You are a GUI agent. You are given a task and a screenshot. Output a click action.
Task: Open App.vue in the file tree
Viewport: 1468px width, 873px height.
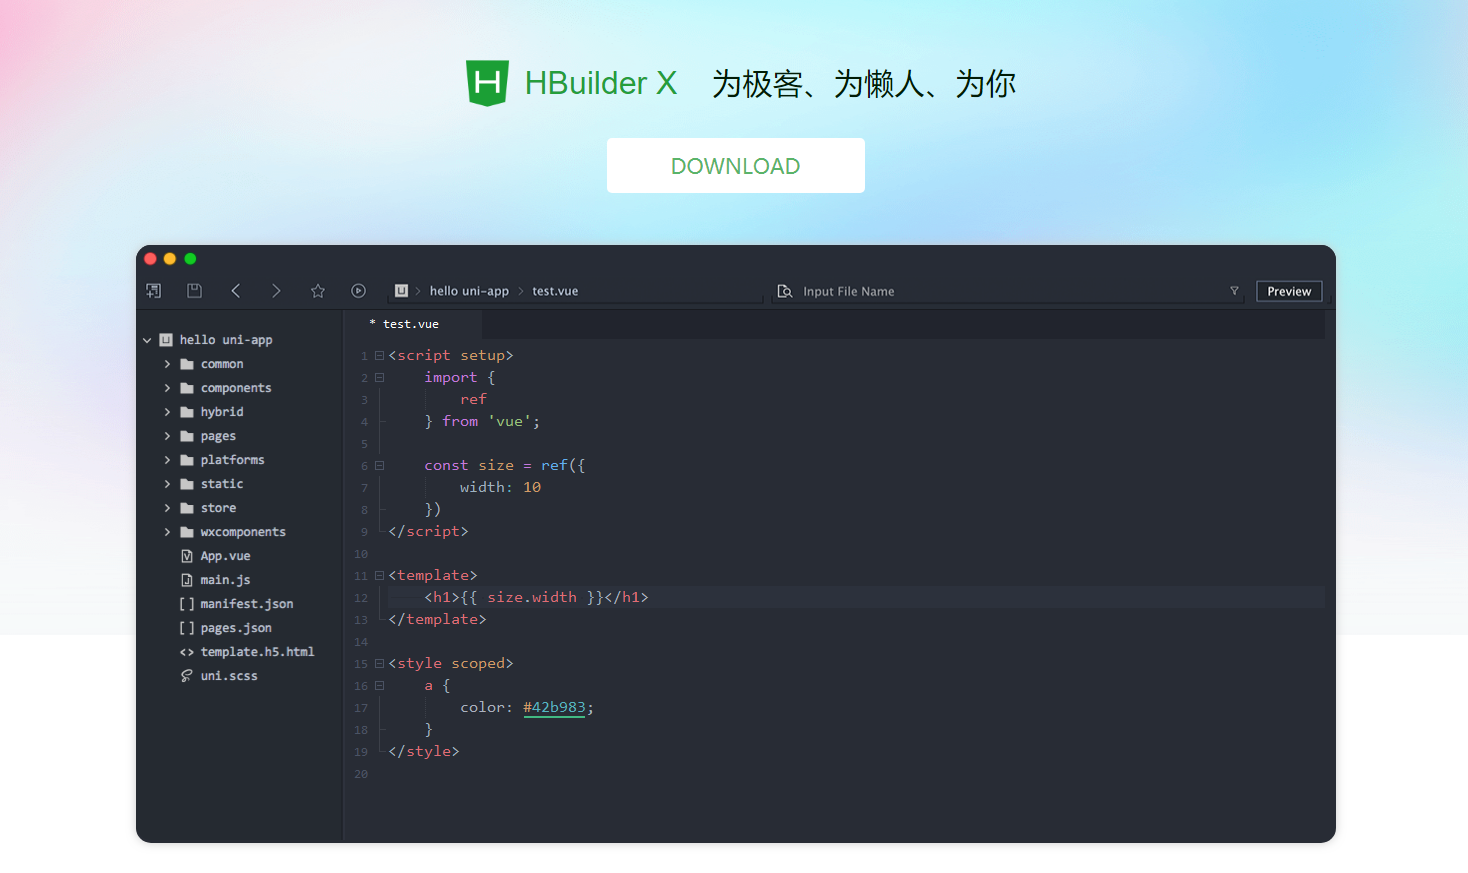point(225,556)
